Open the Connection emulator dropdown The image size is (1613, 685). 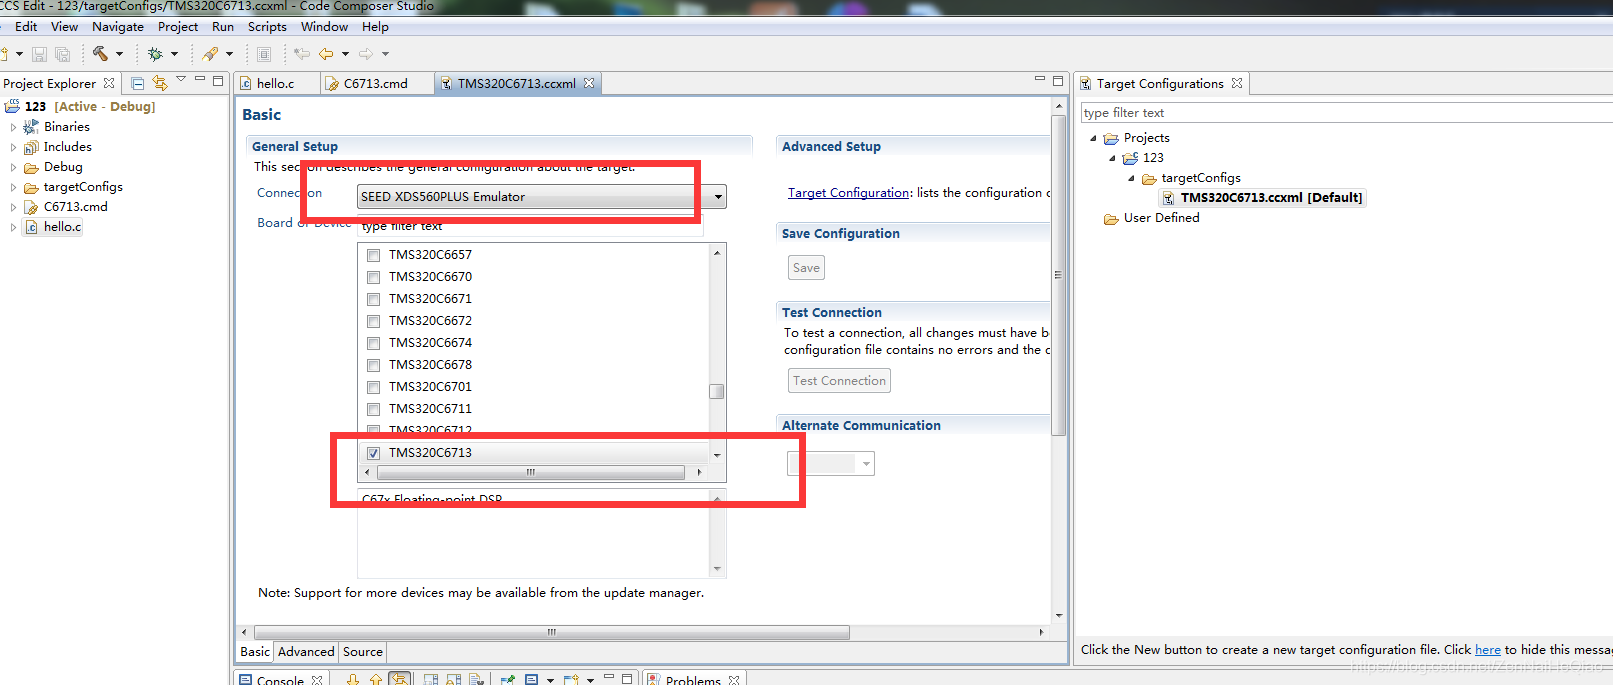(x=718, y=197)
